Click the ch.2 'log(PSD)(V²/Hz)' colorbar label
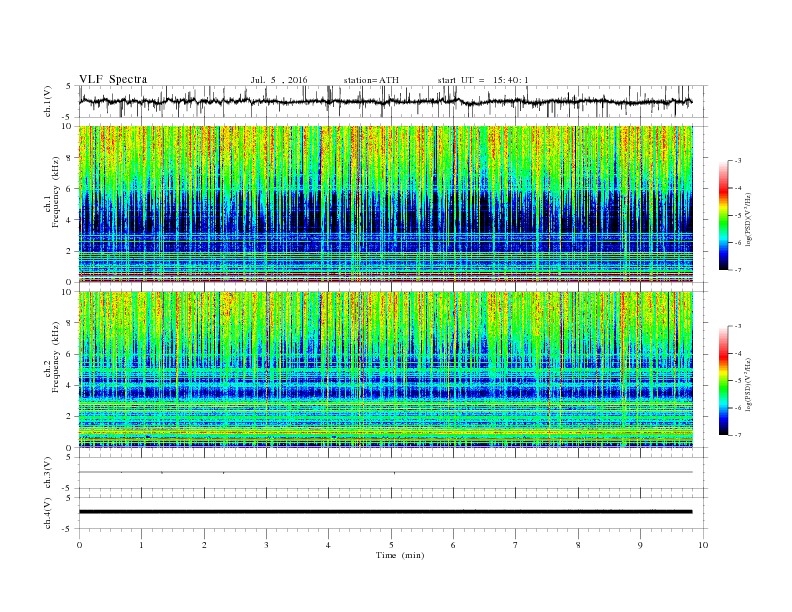 pyautogui.click(x=748, y=385)
